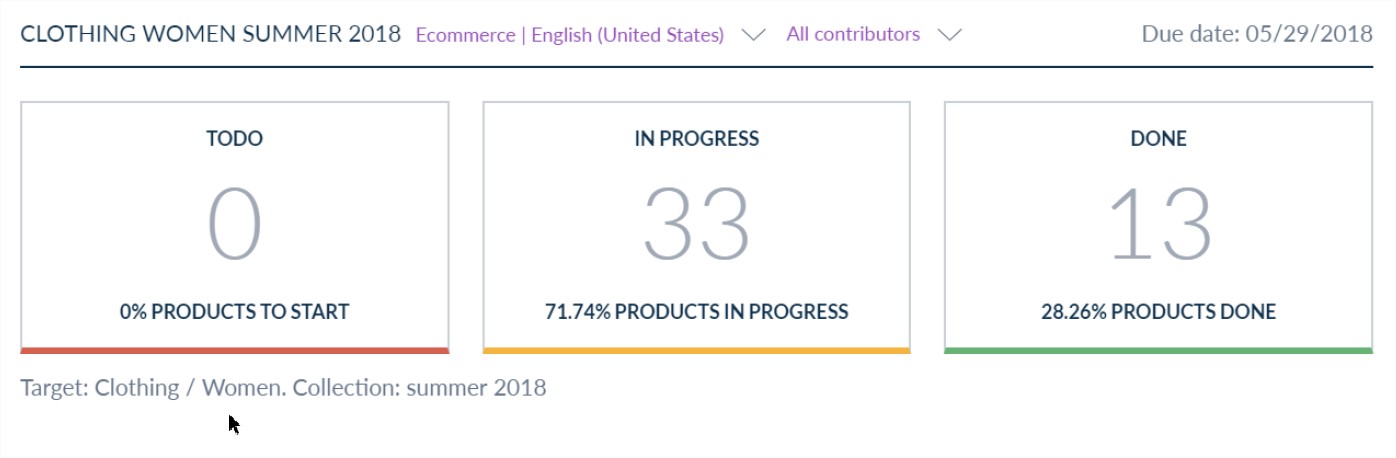Viewport: 1396px width, 458px height.
Task: Click the Due date 05/29/2018 label
Action: pyautogui.click(x=1258, y=35)
